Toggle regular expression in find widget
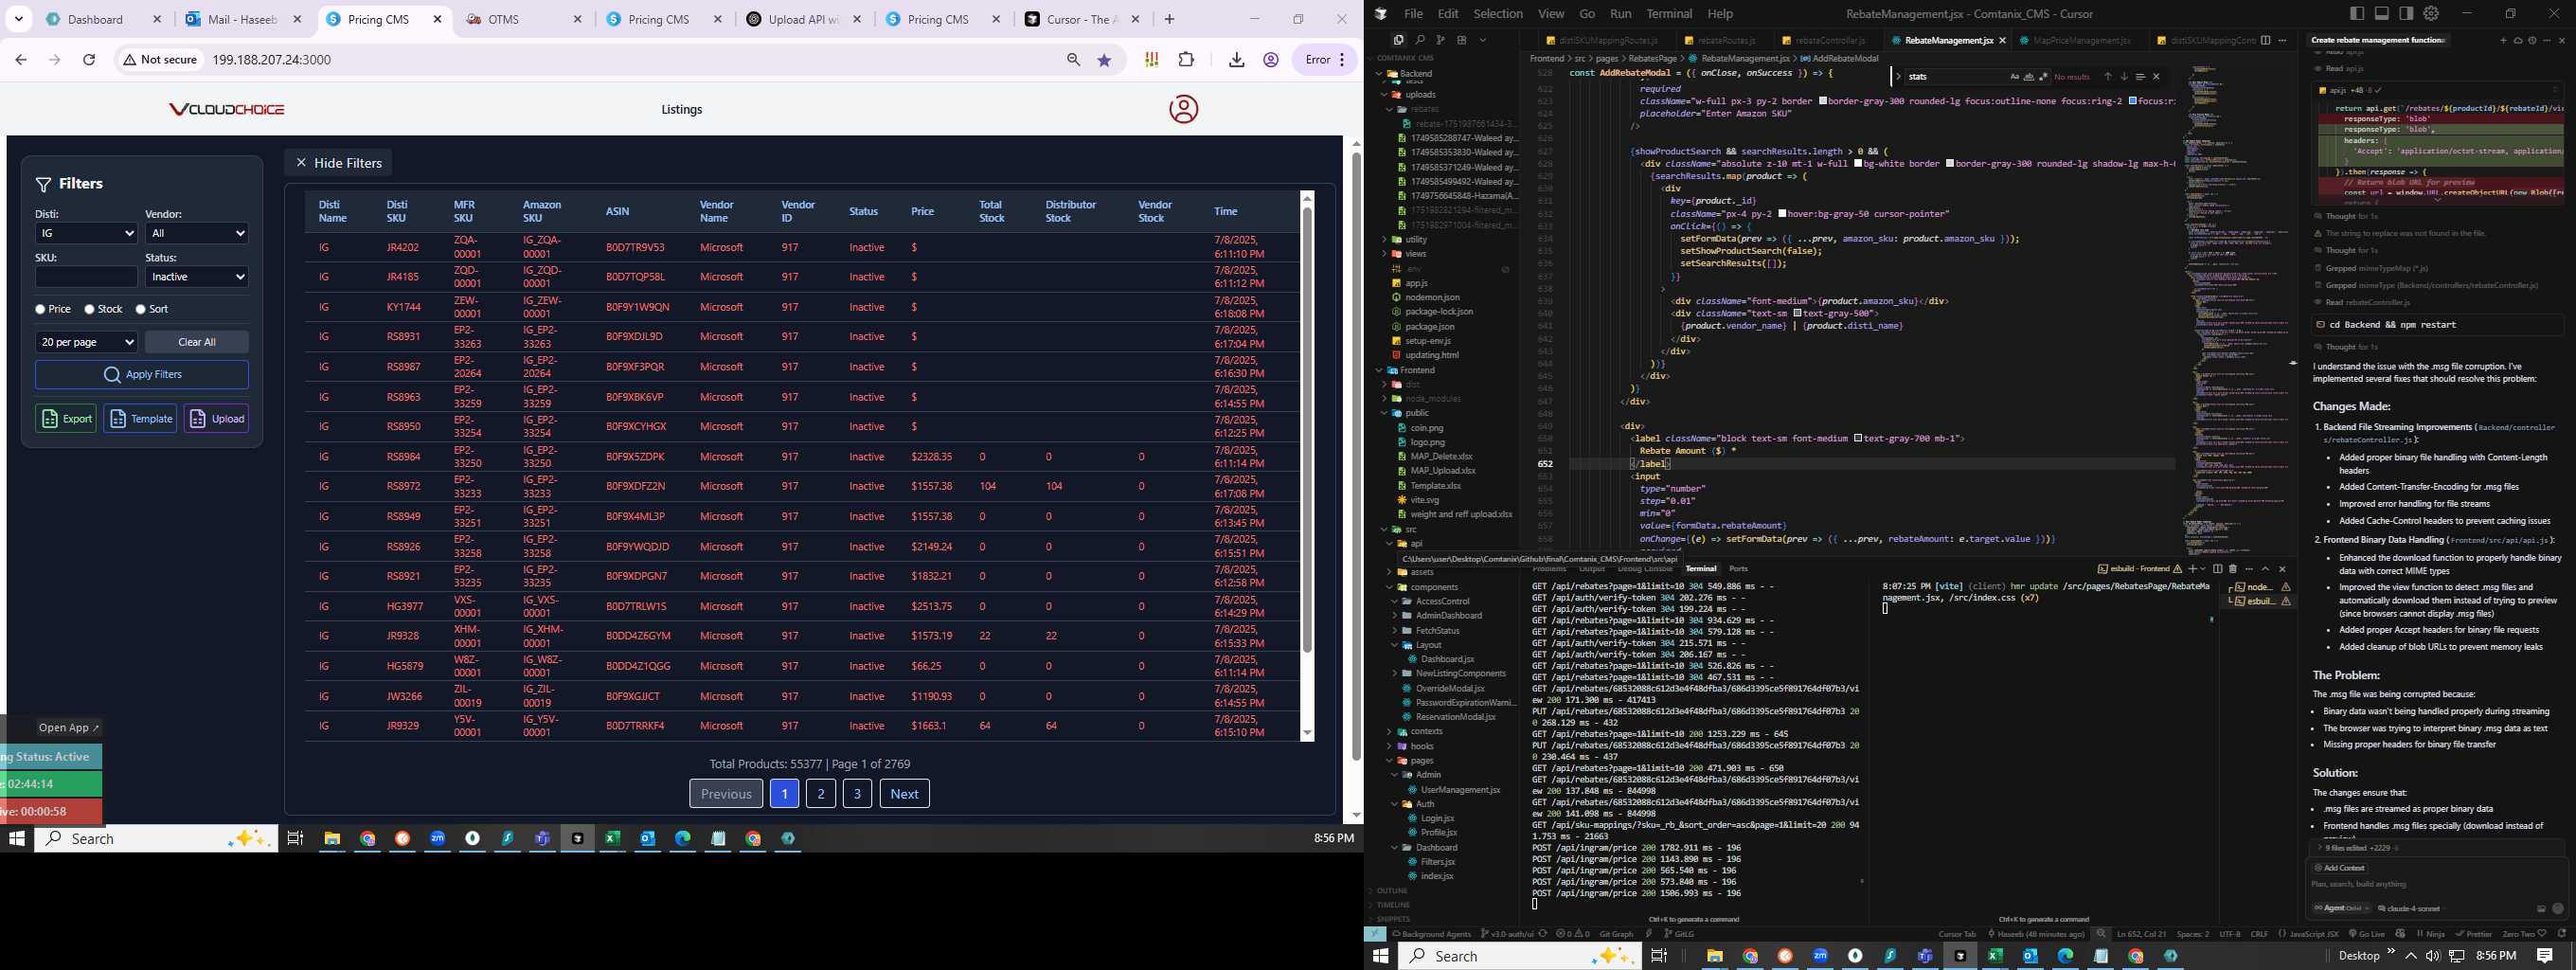2576x970 pixels. [2042, 76]
